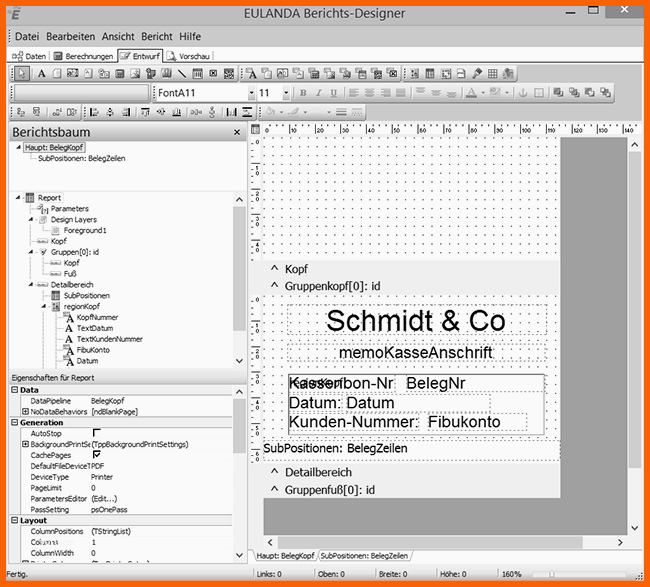Viewport: 650px width, 587px height.
Task: Switch to the Vorschau tab
Action: click(x=189, y=56)
